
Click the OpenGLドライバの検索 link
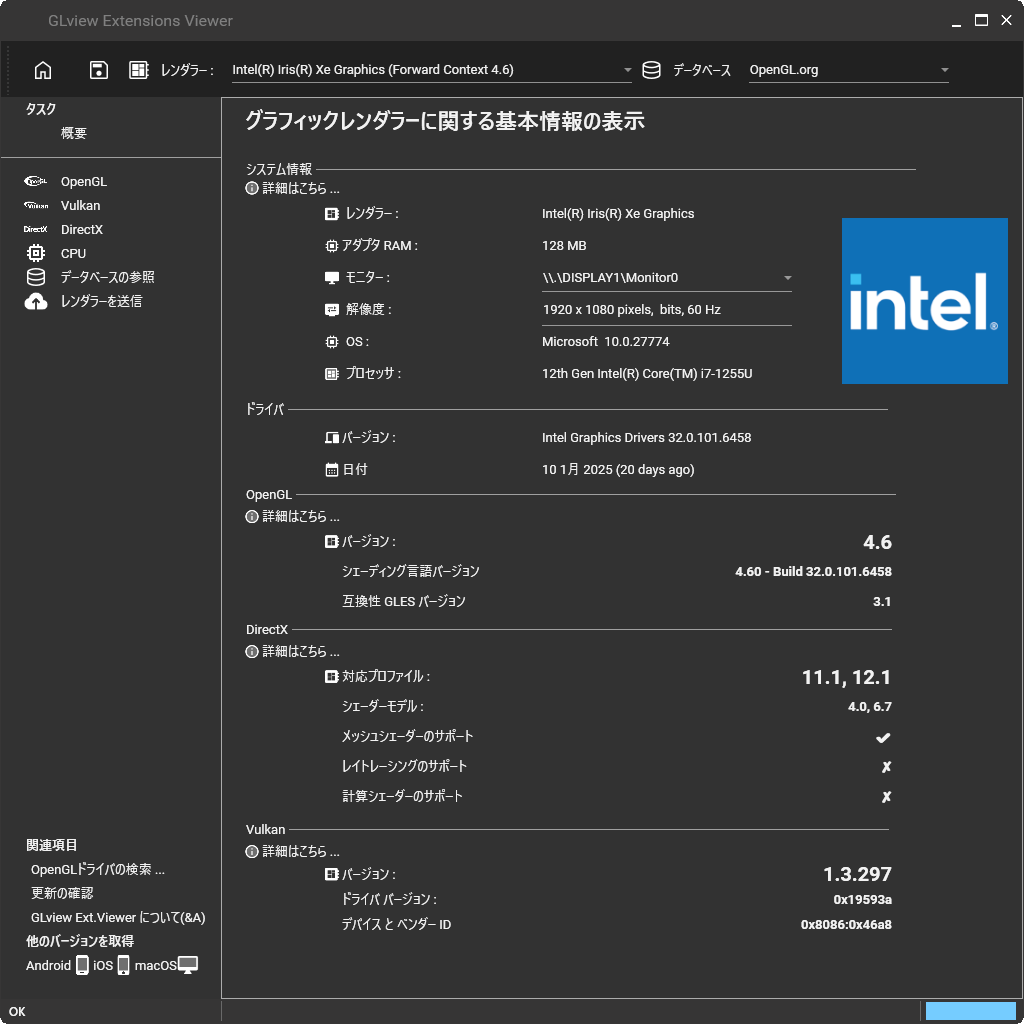coord(98,869)
